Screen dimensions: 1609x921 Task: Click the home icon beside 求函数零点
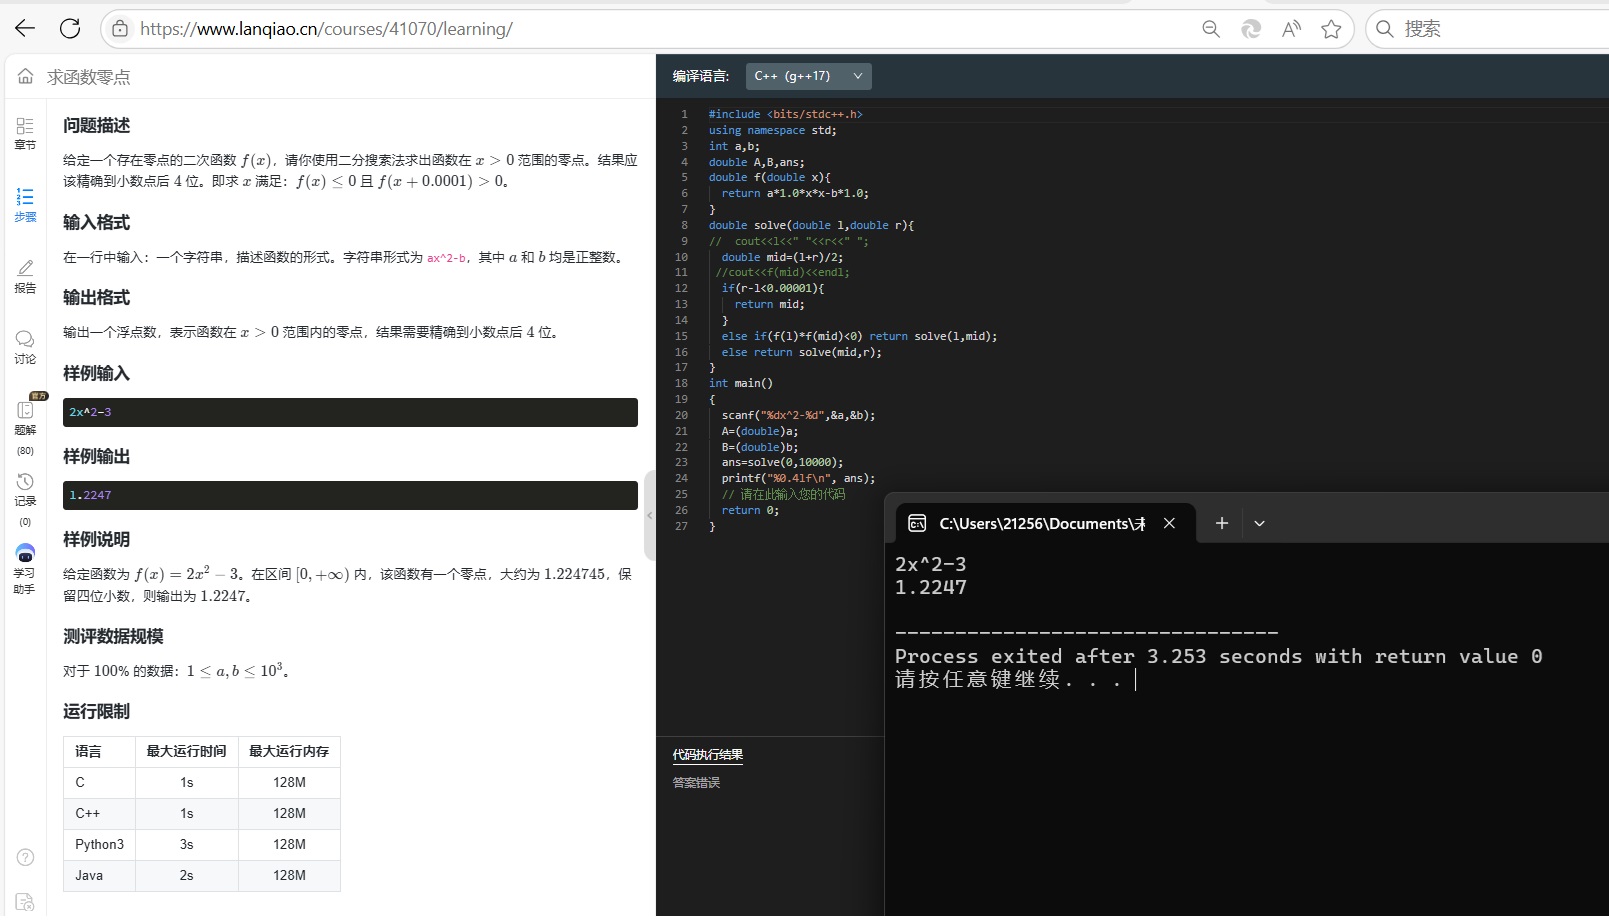point(26,77)
